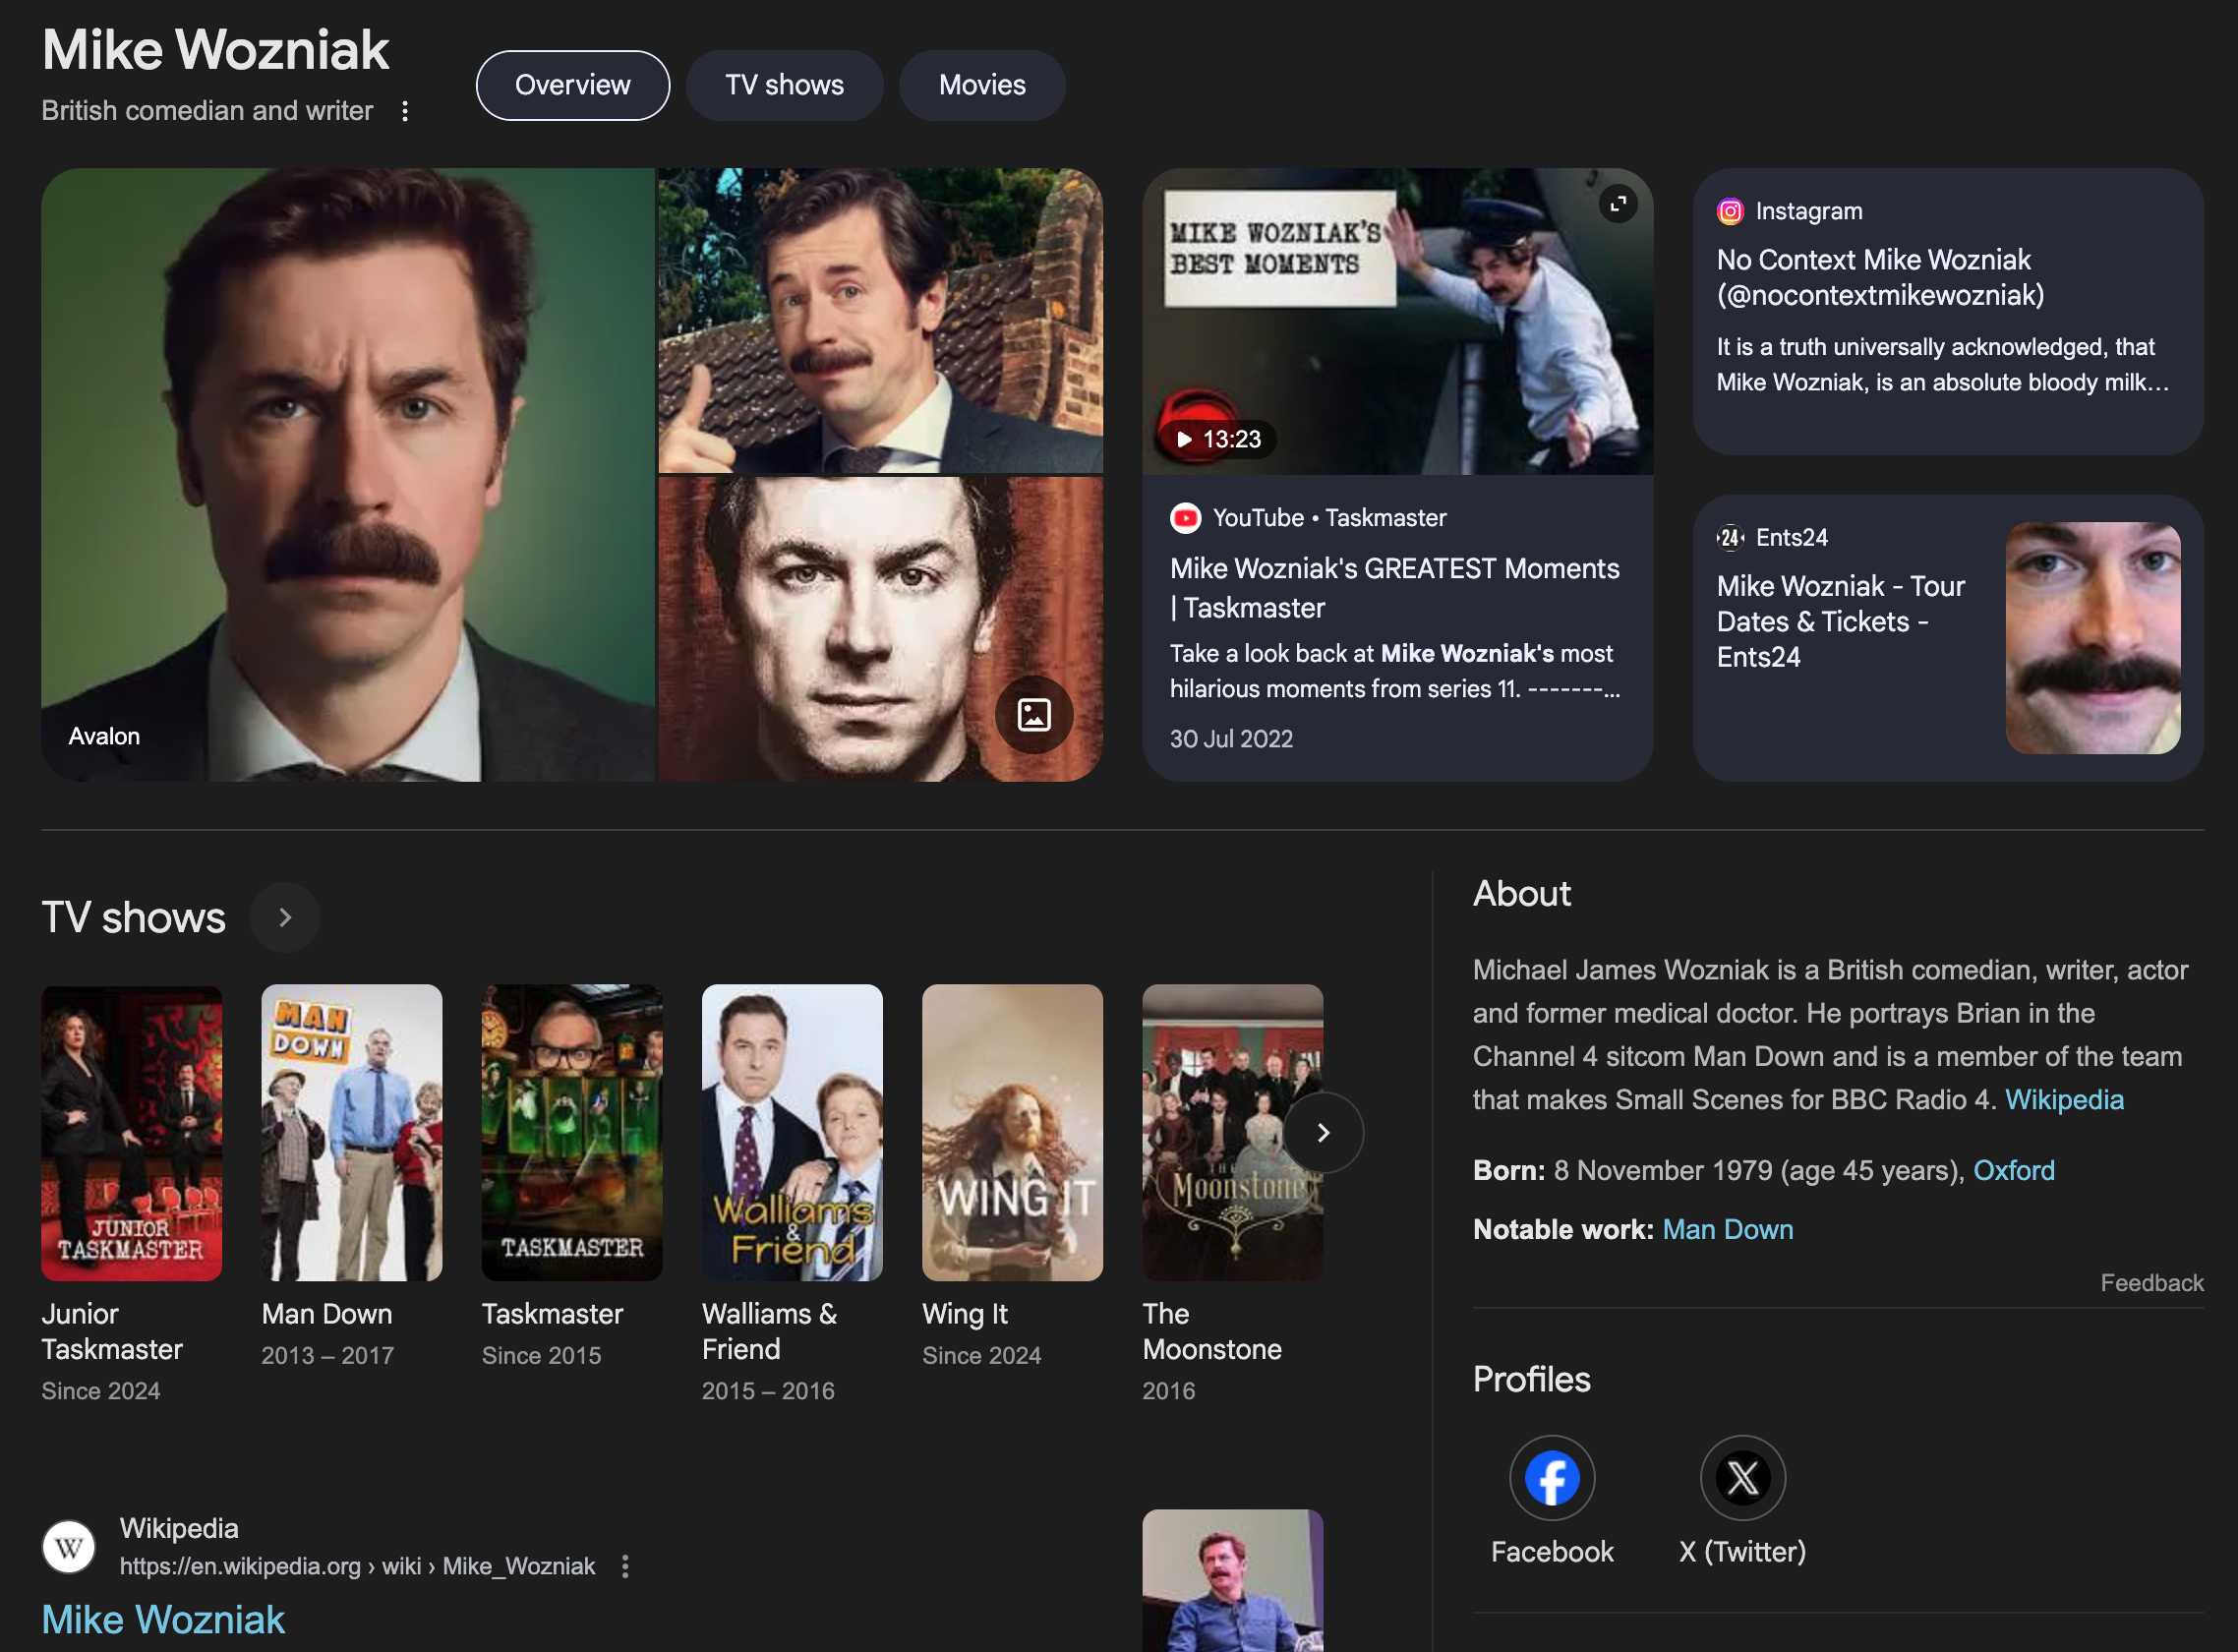
Task: Click the '2013 – 2017' text under Man Down
Action: pos(328,1356)
